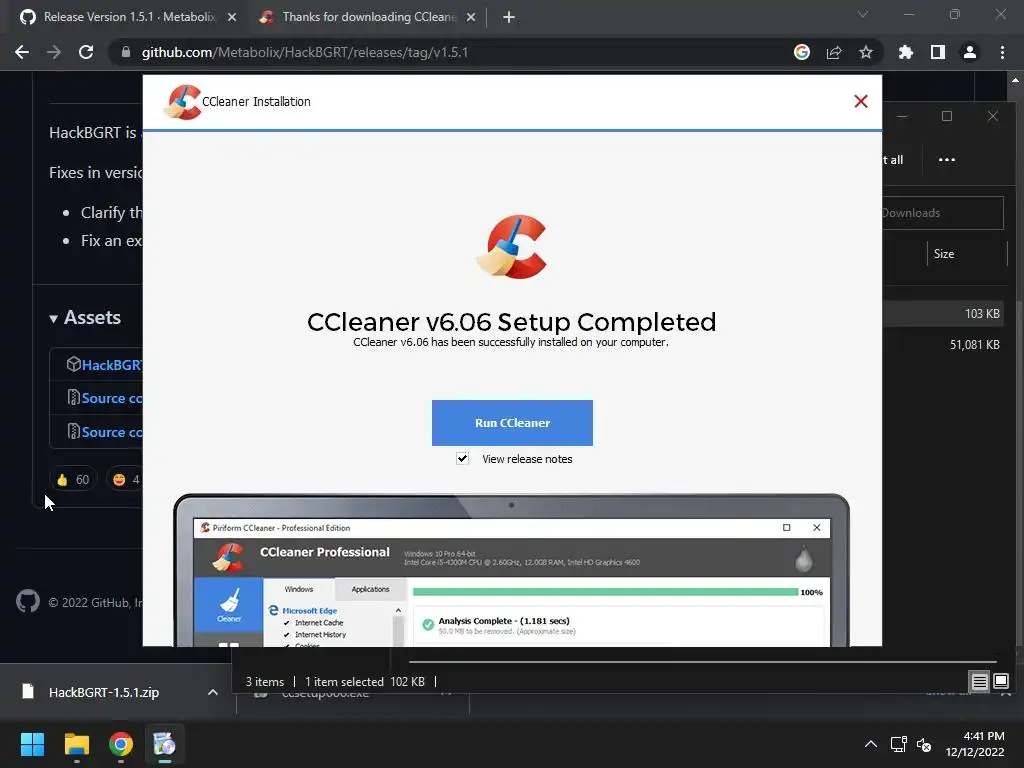1024x768 pixels.
Task: Uncheck View release notes checkbox
Action: pos(462,458)
